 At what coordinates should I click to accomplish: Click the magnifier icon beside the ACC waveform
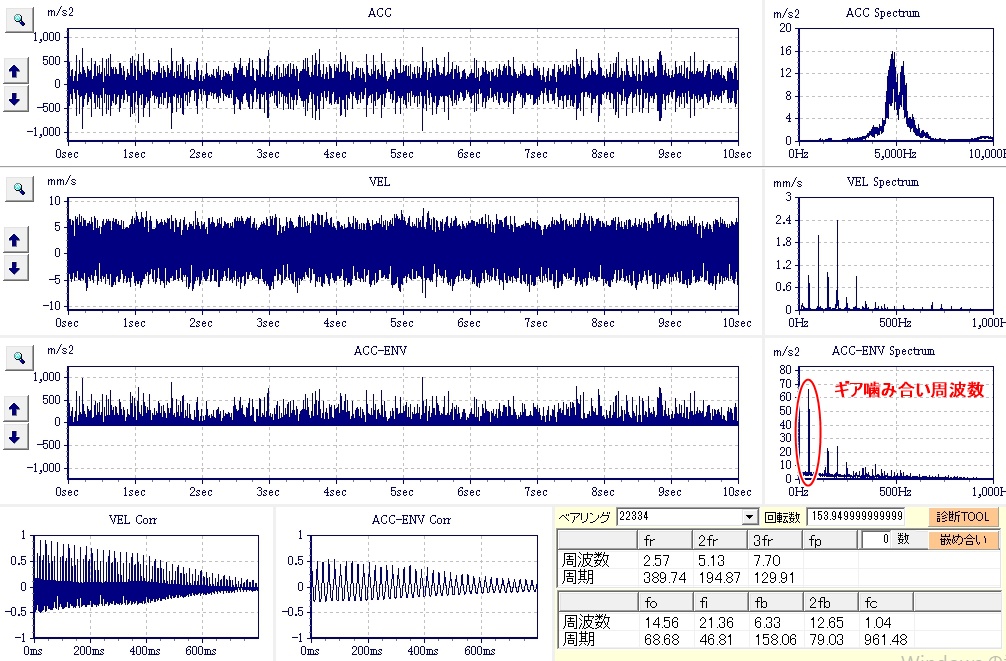coord(19,19)
